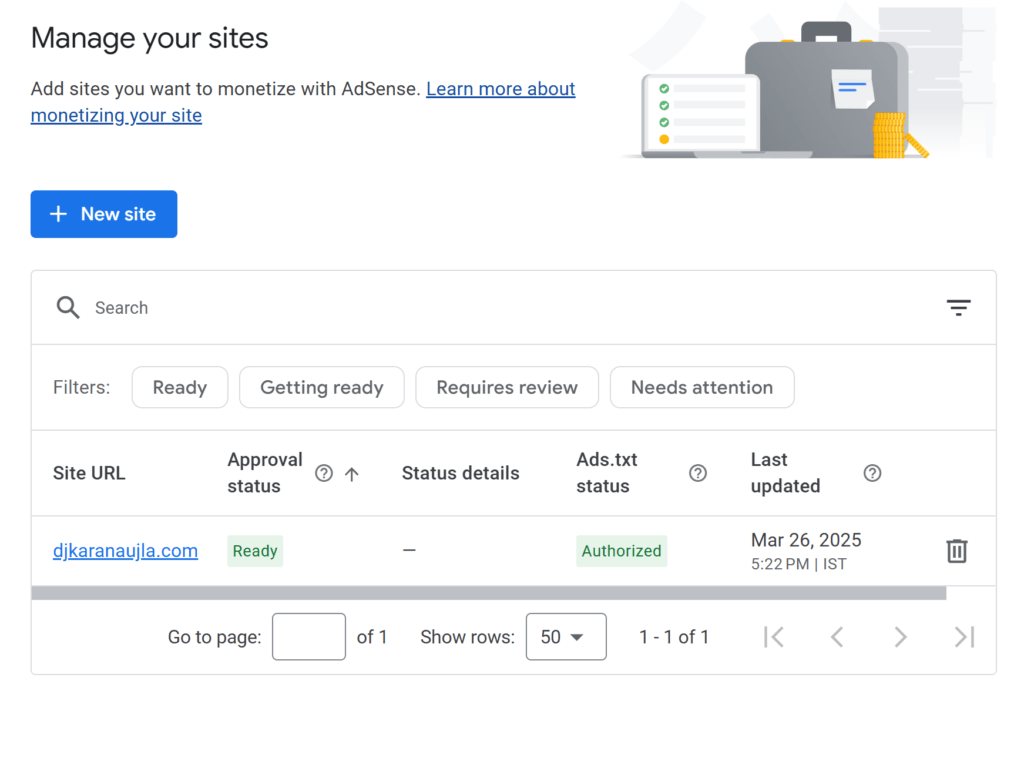Image resolution: width=1024 pixels, height=768 pixels.
Task: Click the Authorized ads.txt badge
Action: click(x=621, y=551)
